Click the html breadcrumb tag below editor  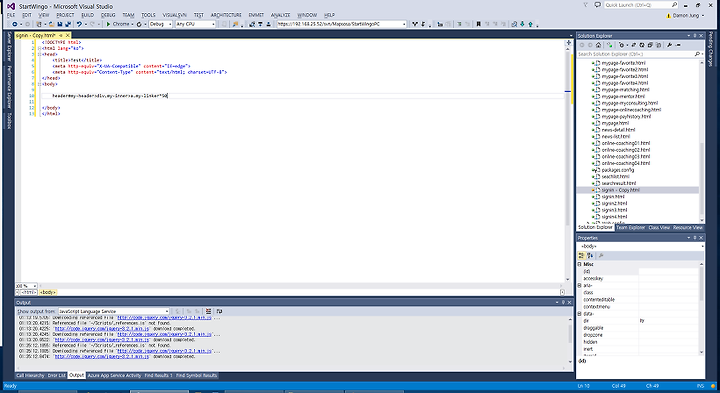tap(28, 292)
